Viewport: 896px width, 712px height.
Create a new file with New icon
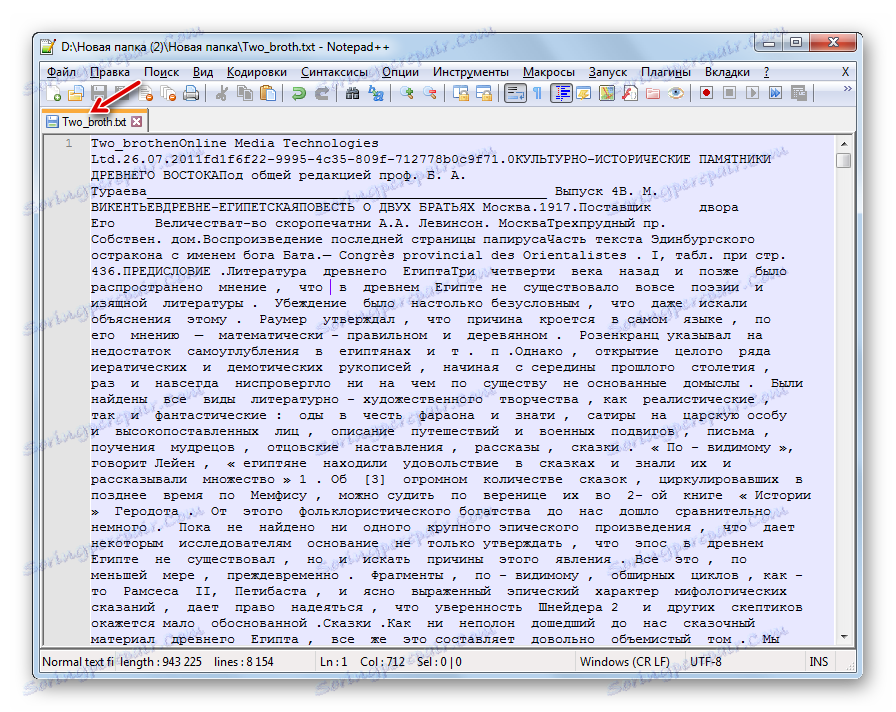click(54, 93)
